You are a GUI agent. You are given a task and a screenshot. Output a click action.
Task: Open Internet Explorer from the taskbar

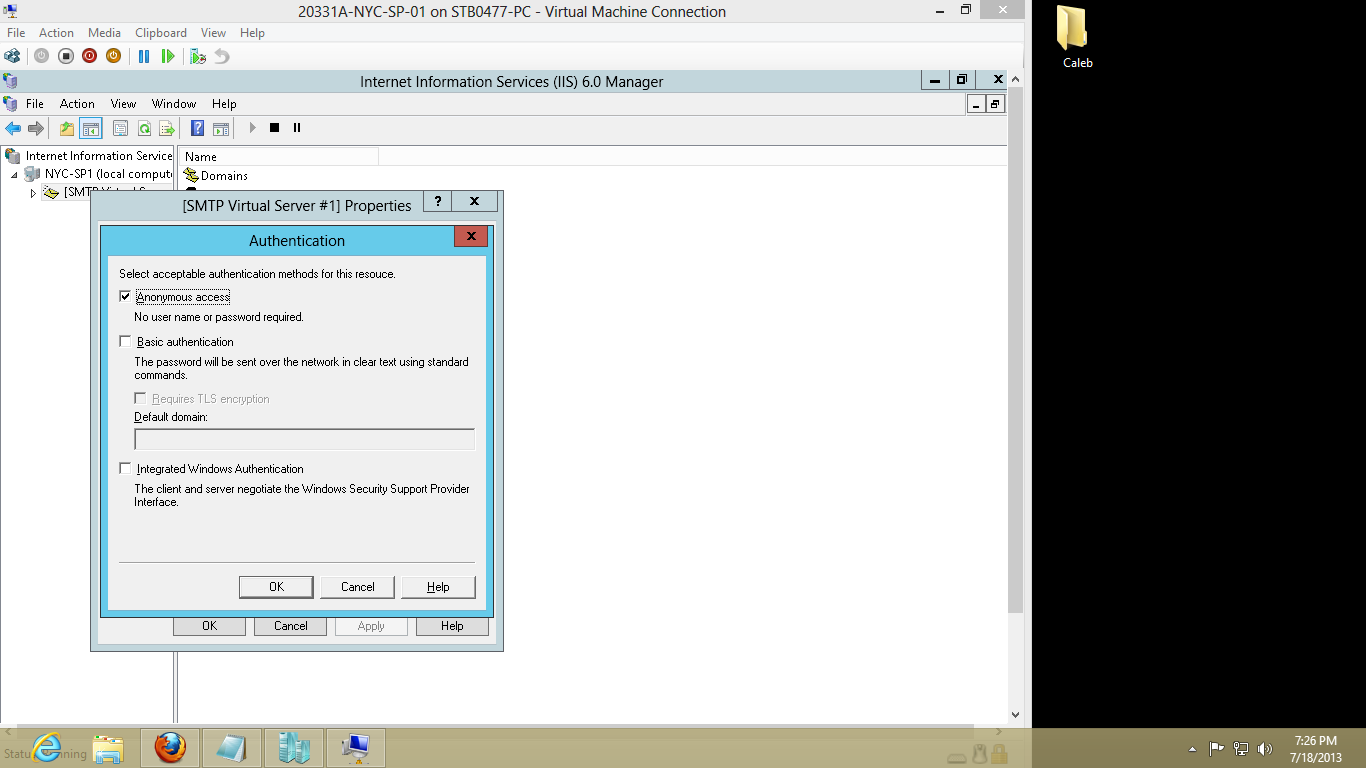[46, 748]
